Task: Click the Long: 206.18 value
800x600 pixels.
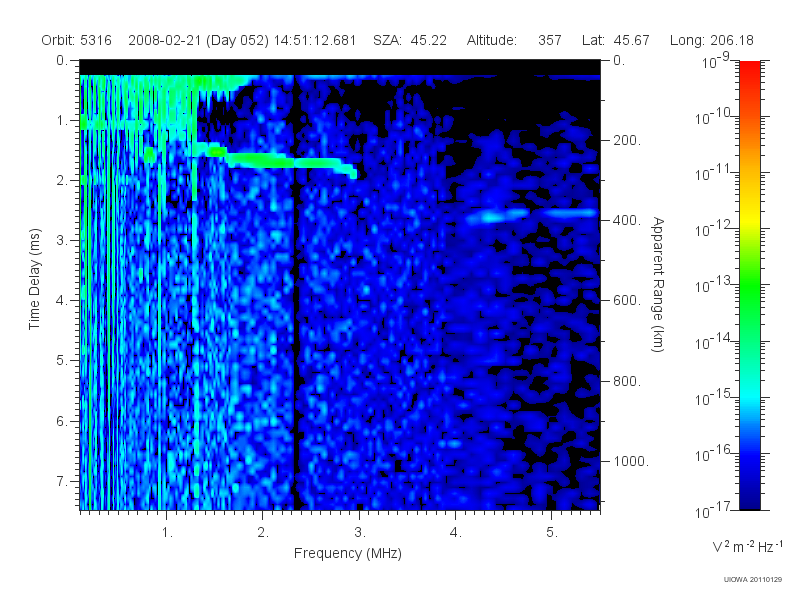Action: pyautogui.click(x=711, y=40)
